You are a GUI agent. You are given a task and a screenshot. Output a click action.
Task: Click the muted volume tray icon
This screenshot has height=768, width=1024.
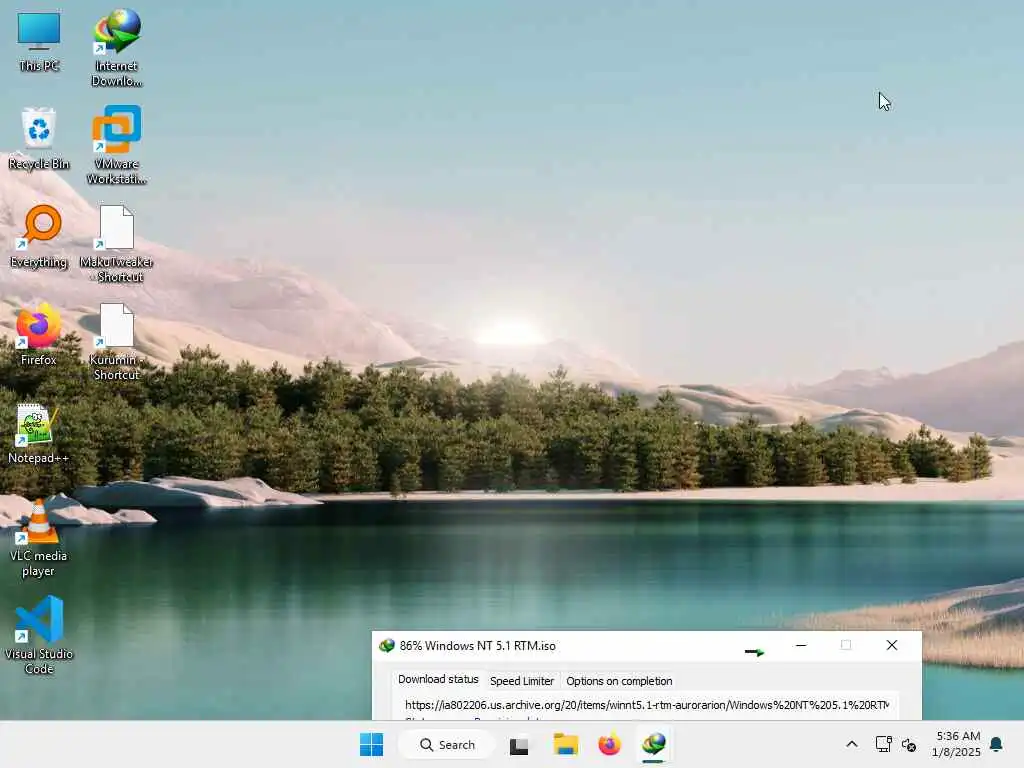click(x=908, y=744)
